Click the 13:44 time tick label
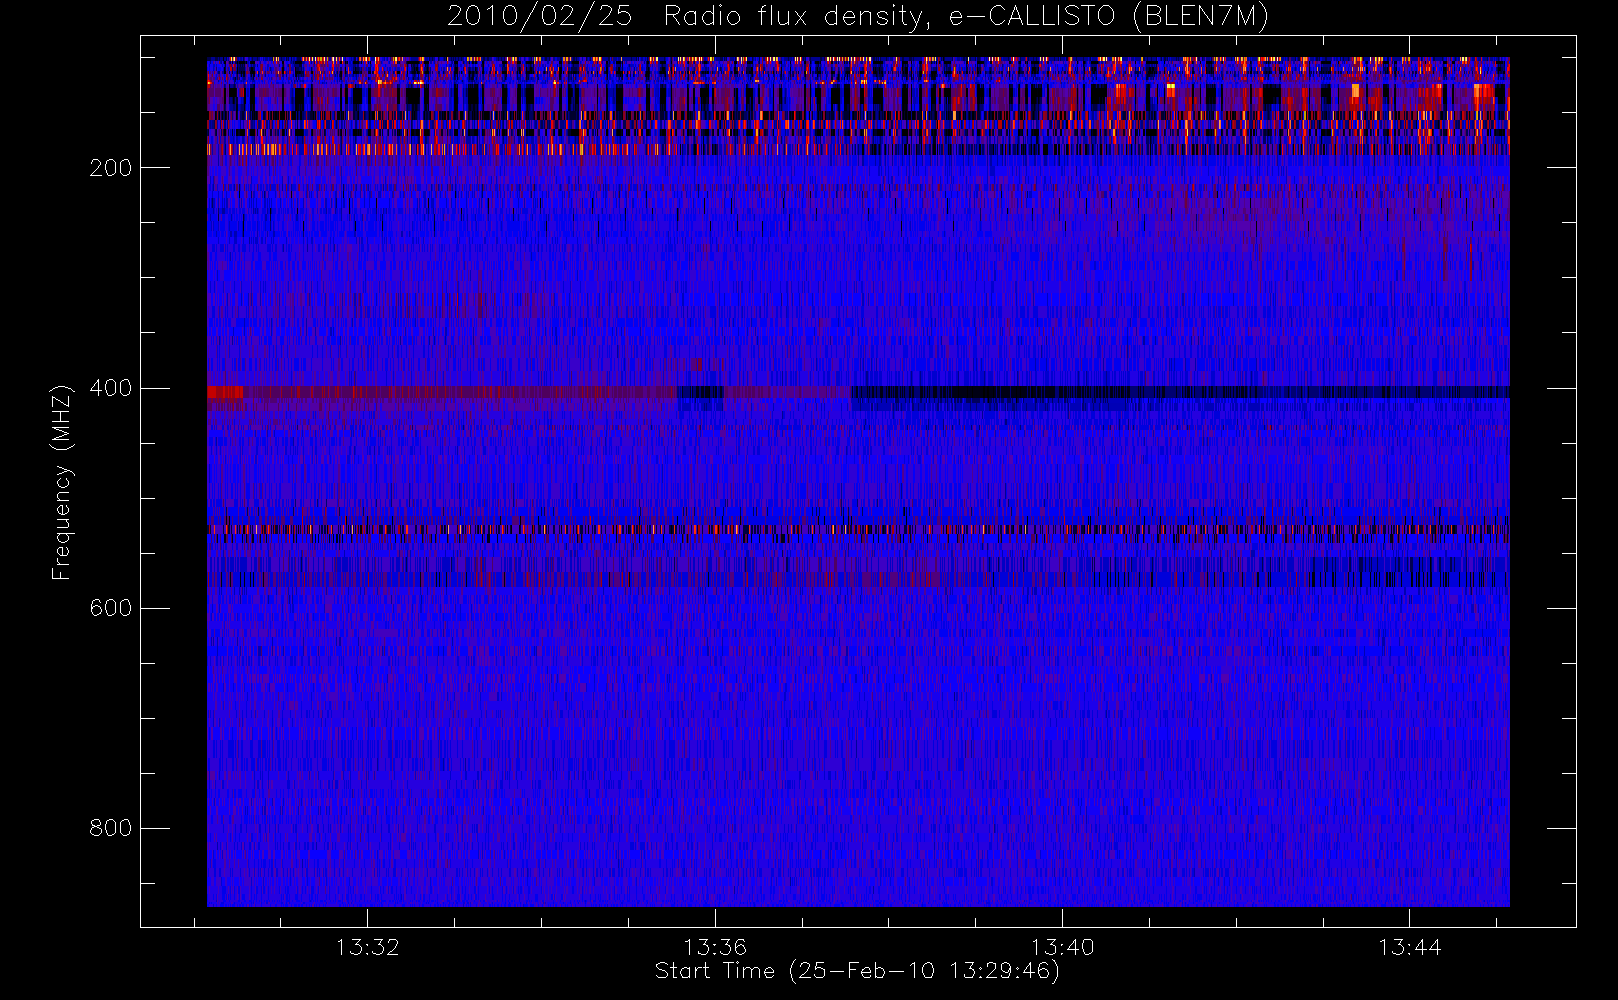 click(x=1409, y=947)
